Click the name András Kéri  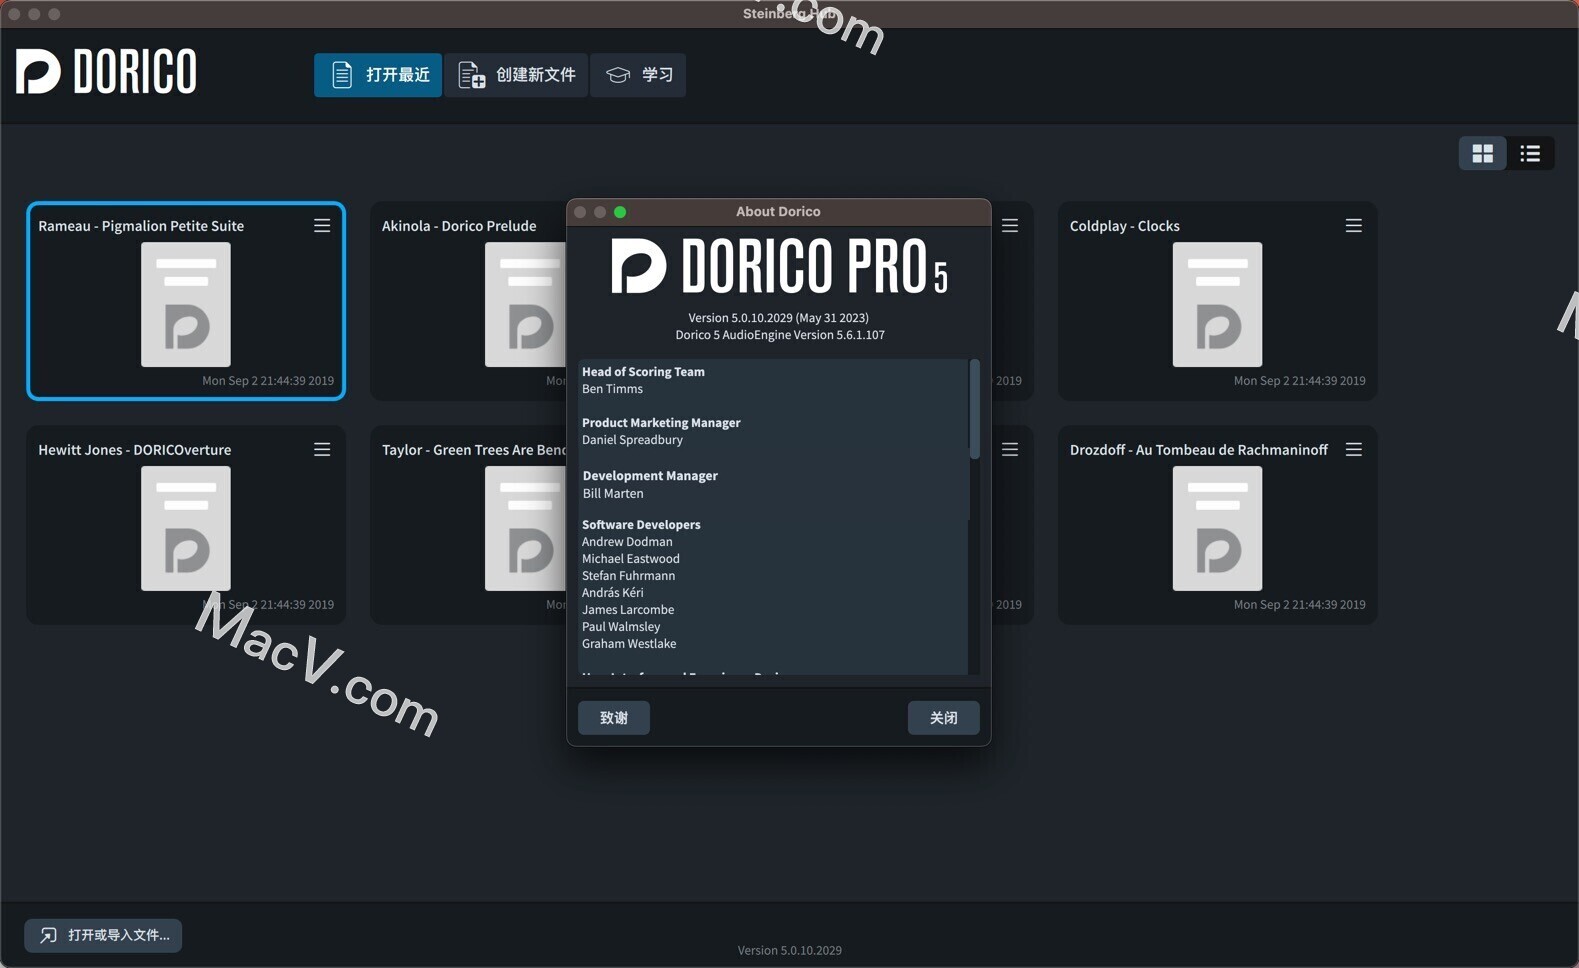click(x=613, y=593)
